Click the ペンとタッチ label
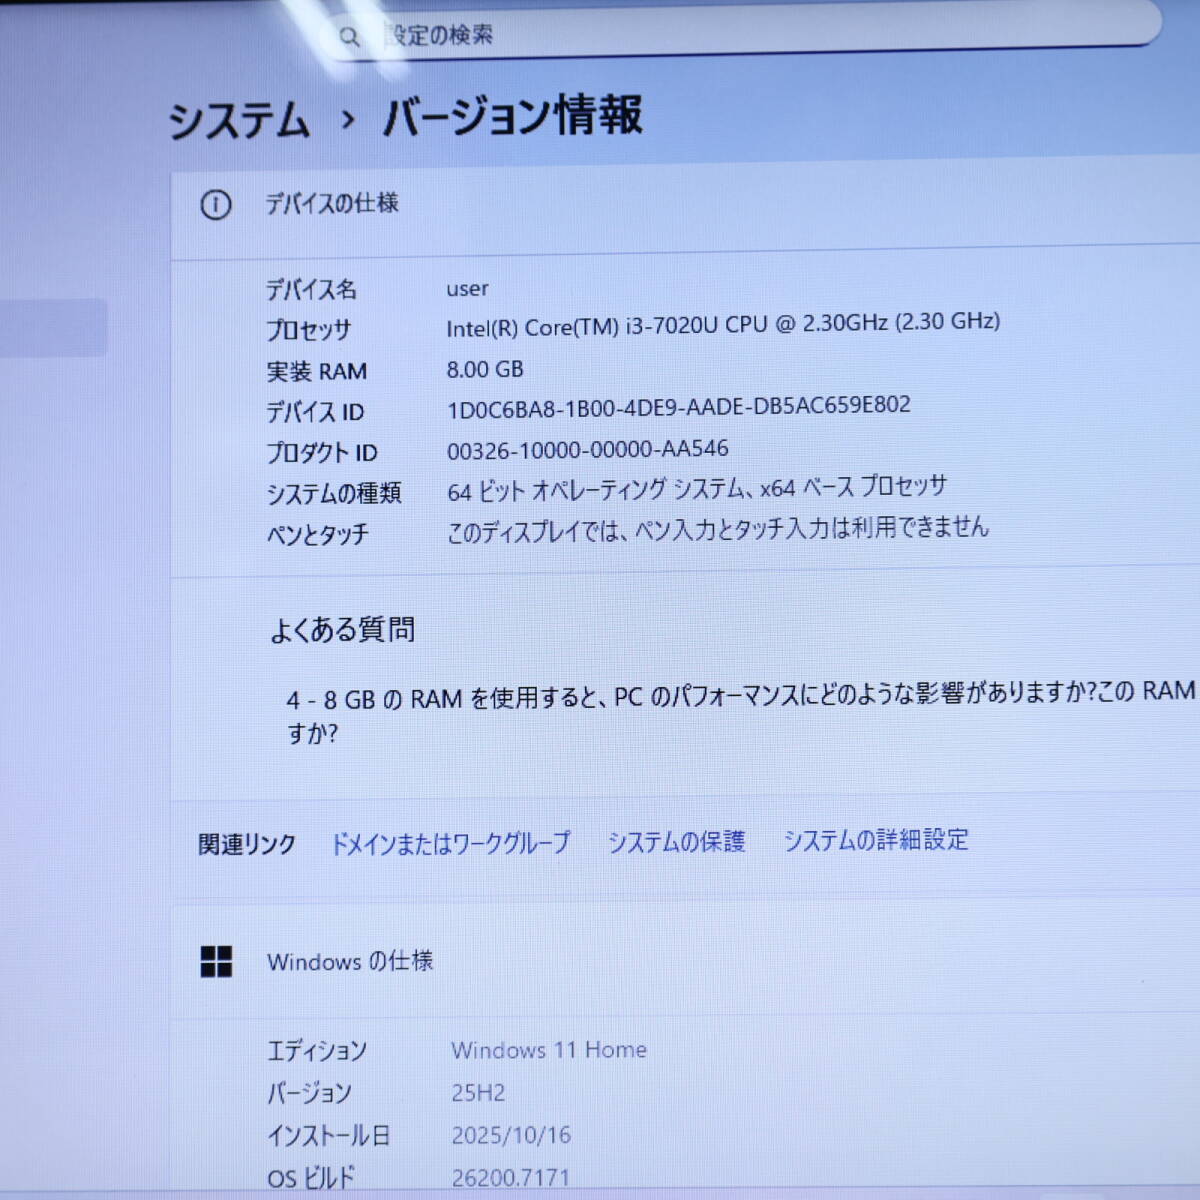The height and width of the screenshot is (1200, 1200). coord(318,535)
